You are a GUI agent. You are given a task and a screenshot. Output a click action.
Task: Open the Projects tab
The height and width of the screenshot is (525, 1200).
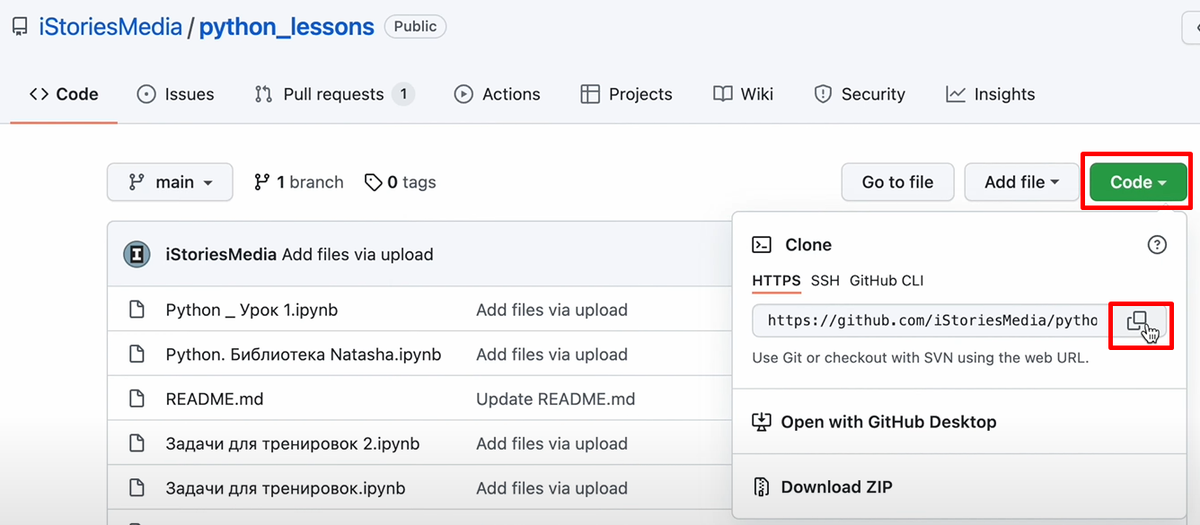626,94
